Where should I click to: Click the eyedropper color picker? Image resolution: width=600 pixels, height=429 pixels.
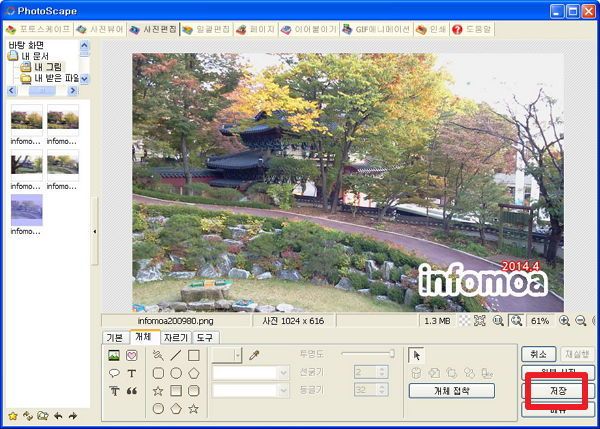pos(254,356)
